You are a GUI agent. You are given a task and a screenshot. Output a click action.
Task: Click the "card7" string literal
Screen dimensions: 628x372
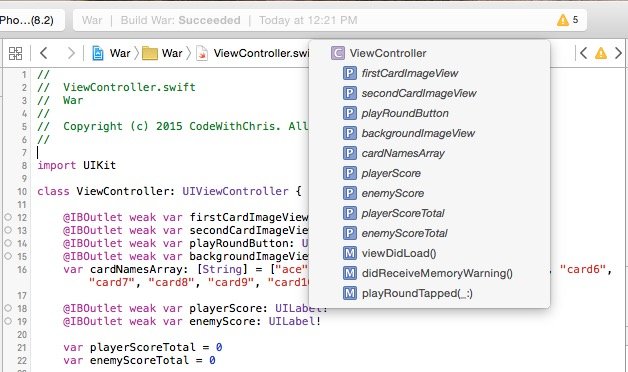pyautogui.click(x=112, y=282)
